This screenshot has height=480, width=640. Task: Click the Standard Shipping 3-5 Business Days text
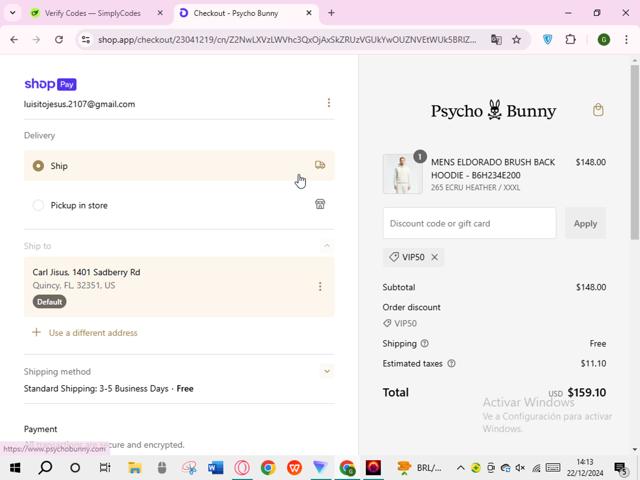pos(96,389)
